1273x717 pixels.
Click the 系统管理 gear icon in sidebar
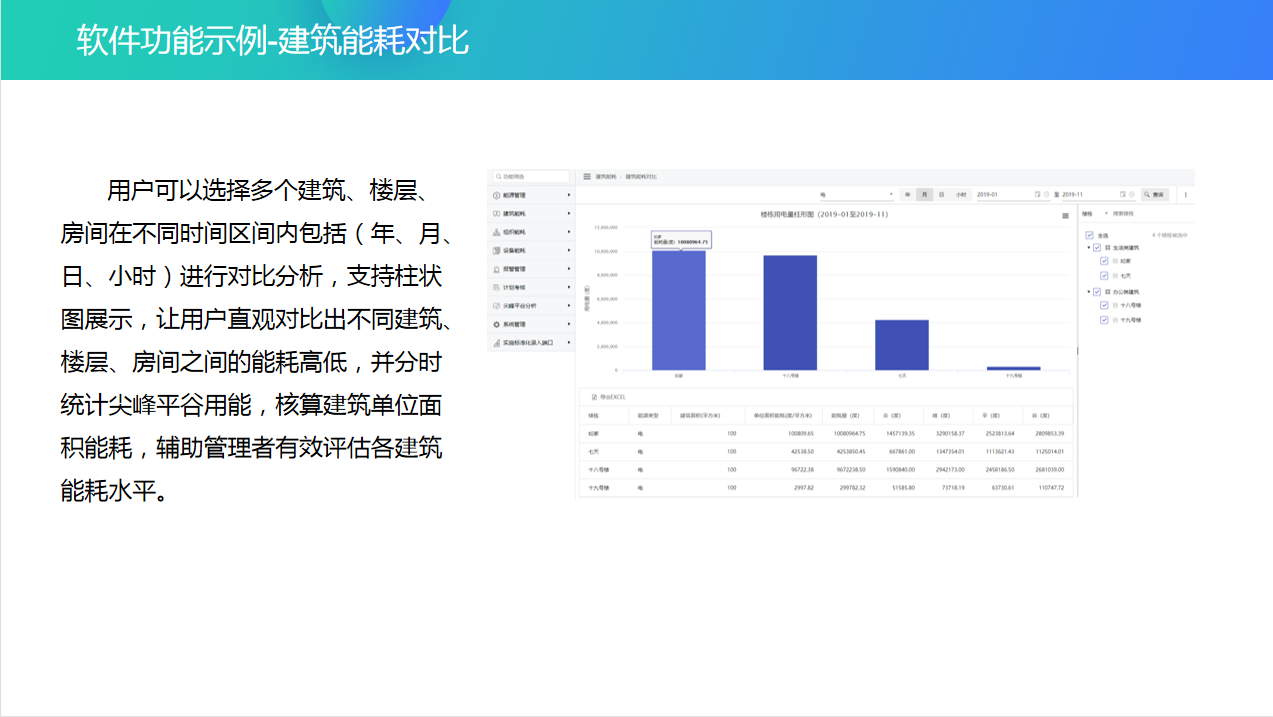pos(497,324)
